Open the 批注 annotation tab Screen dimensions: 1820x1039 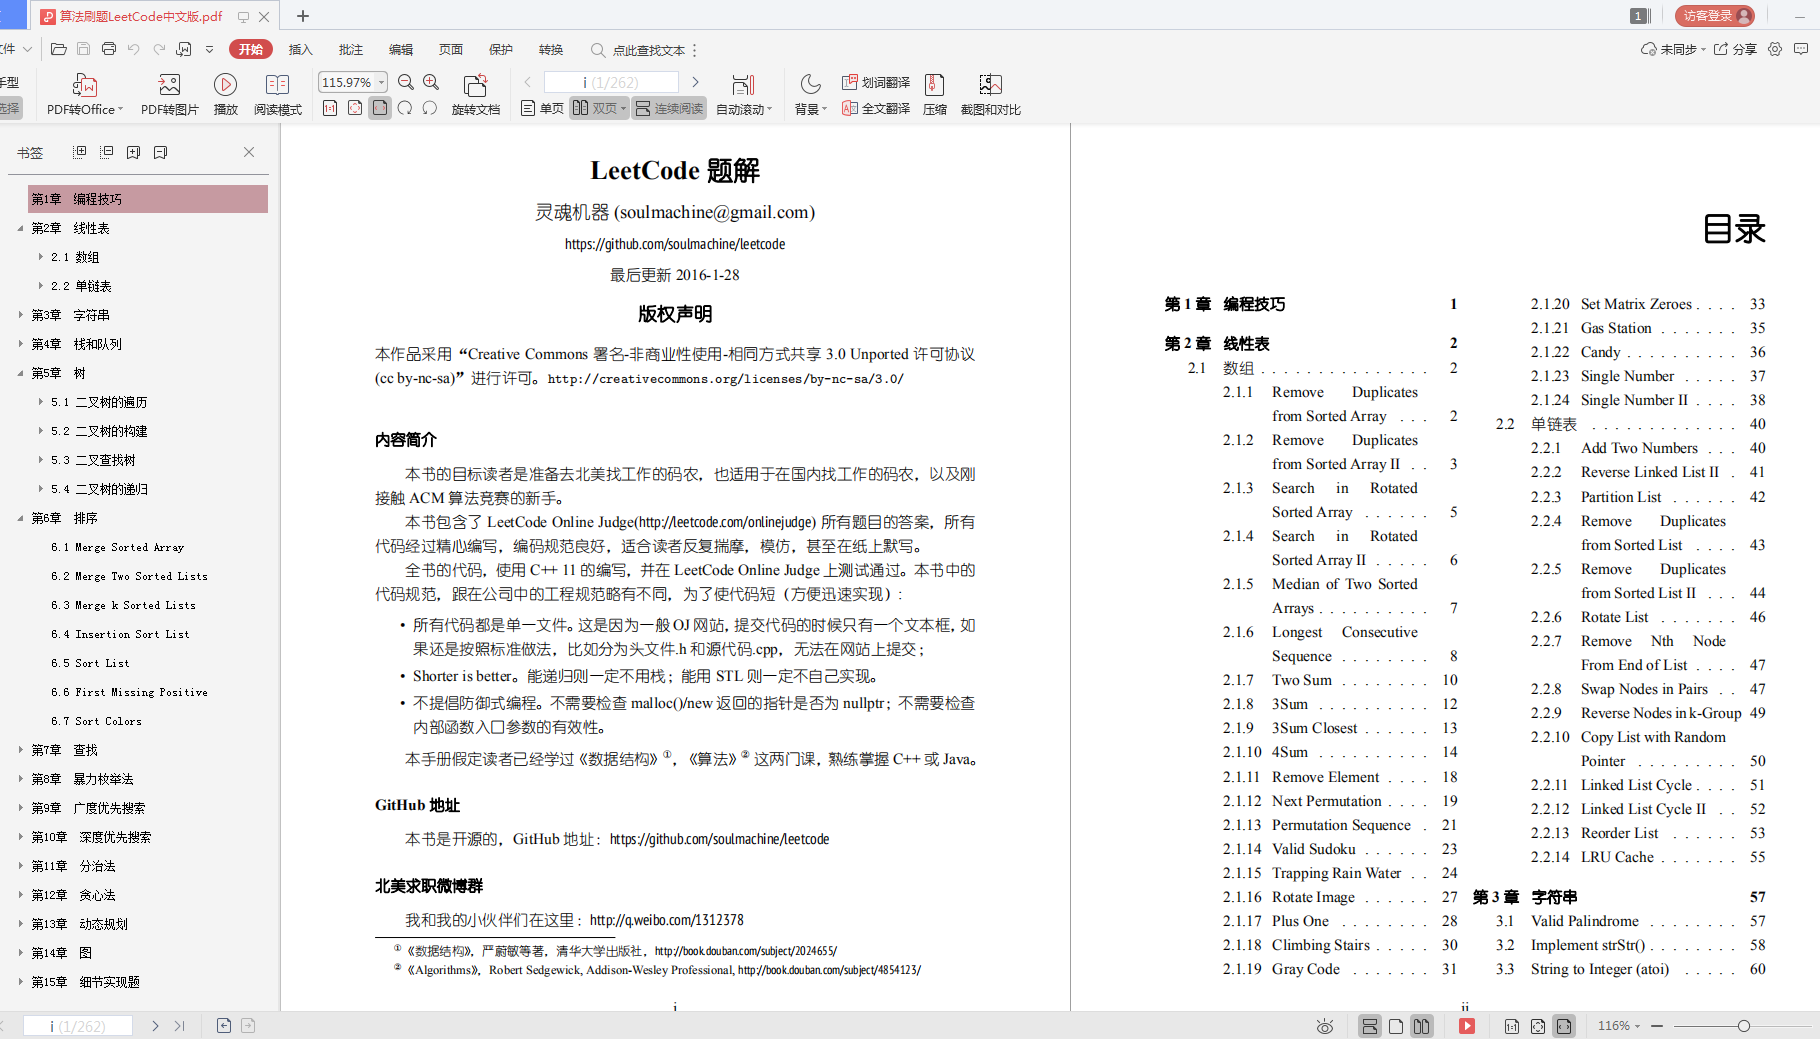click(350, 49)
